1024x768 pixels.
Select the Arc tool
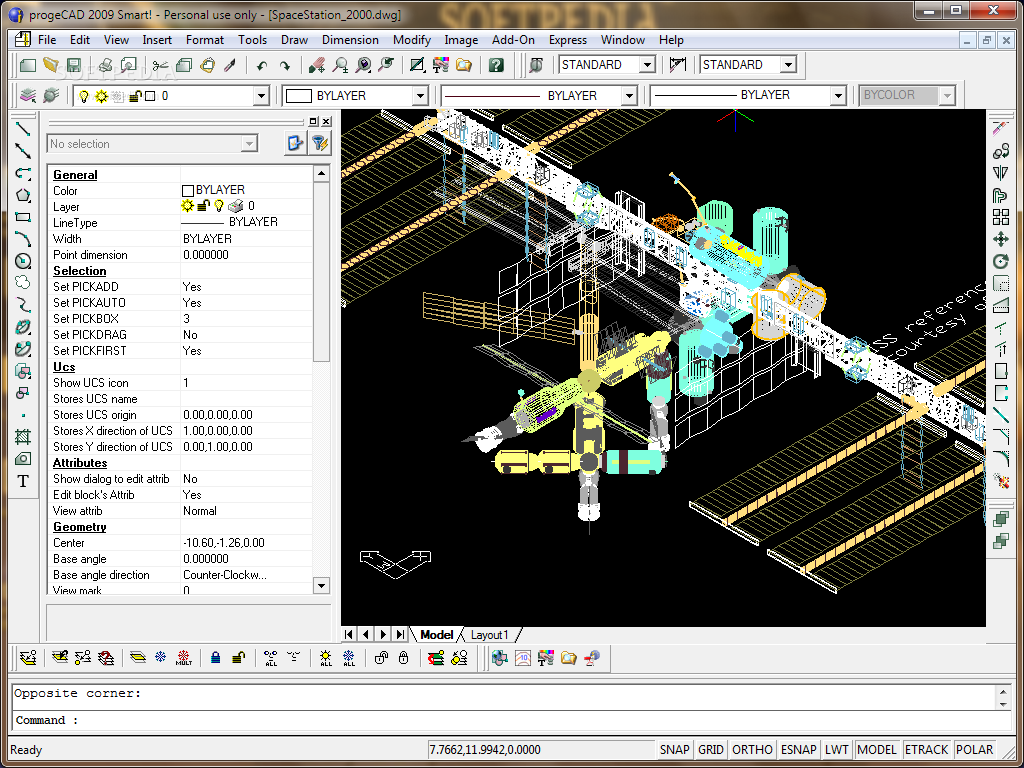[x=23, y=239]
